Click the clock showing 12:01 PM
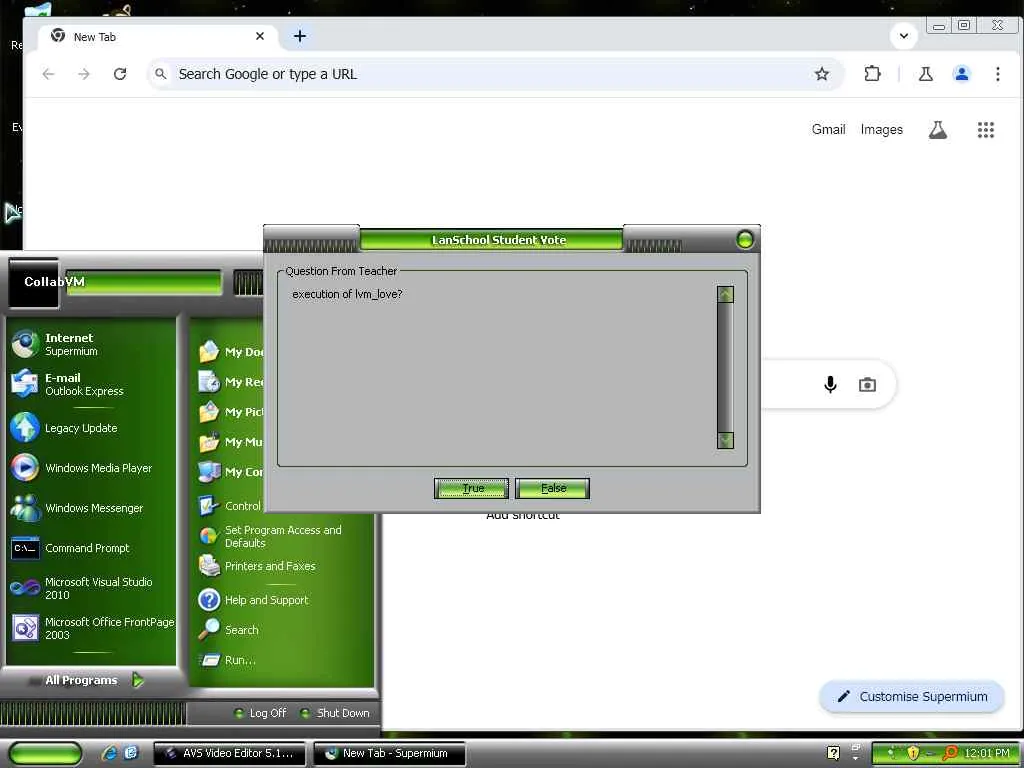Viewport: 1024px width, 768px height. click(x=987, y=753)
